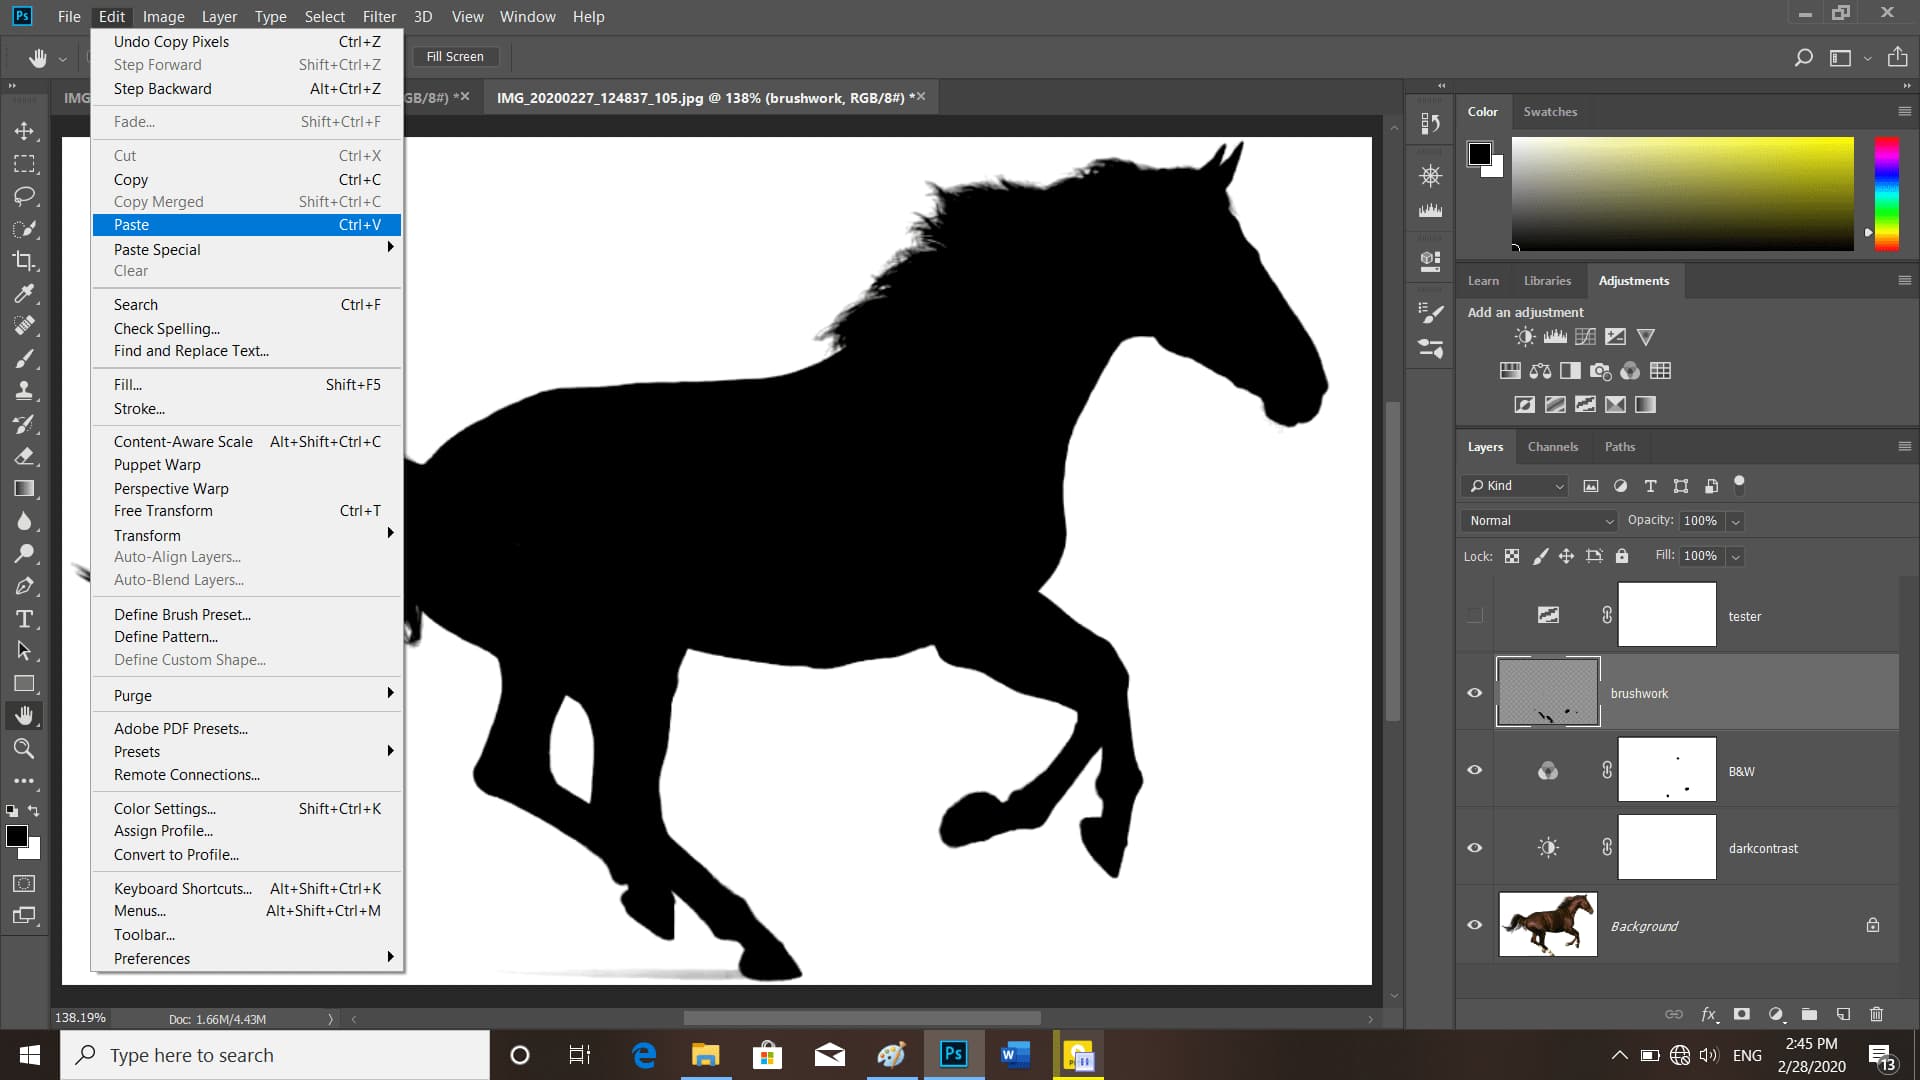The height and width of the screenshot is (1080, 1920).
Task: Click the Windows taskbar search box
Action: pos(275,1055)
